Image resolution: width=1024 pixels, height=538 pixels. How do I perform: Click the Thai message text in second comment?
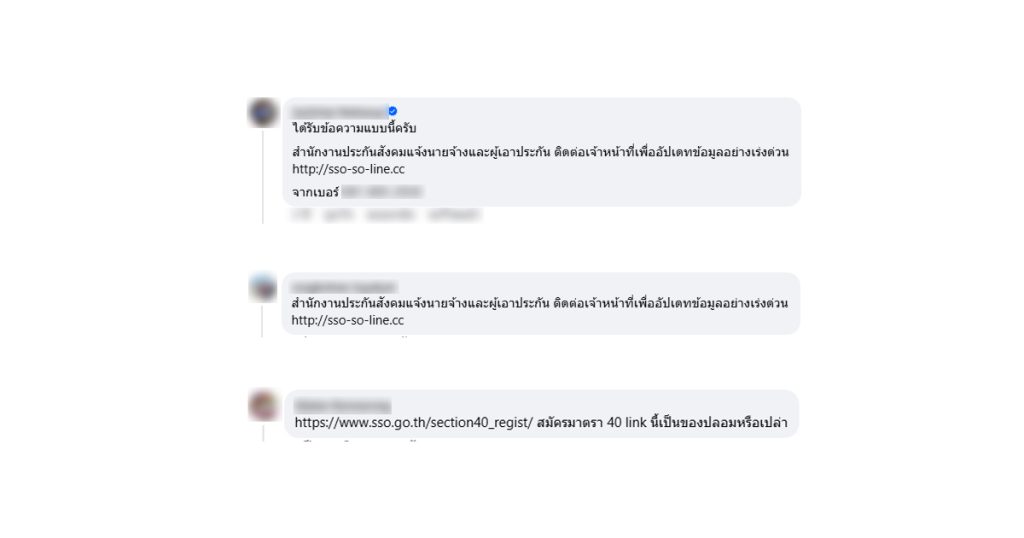539,304
